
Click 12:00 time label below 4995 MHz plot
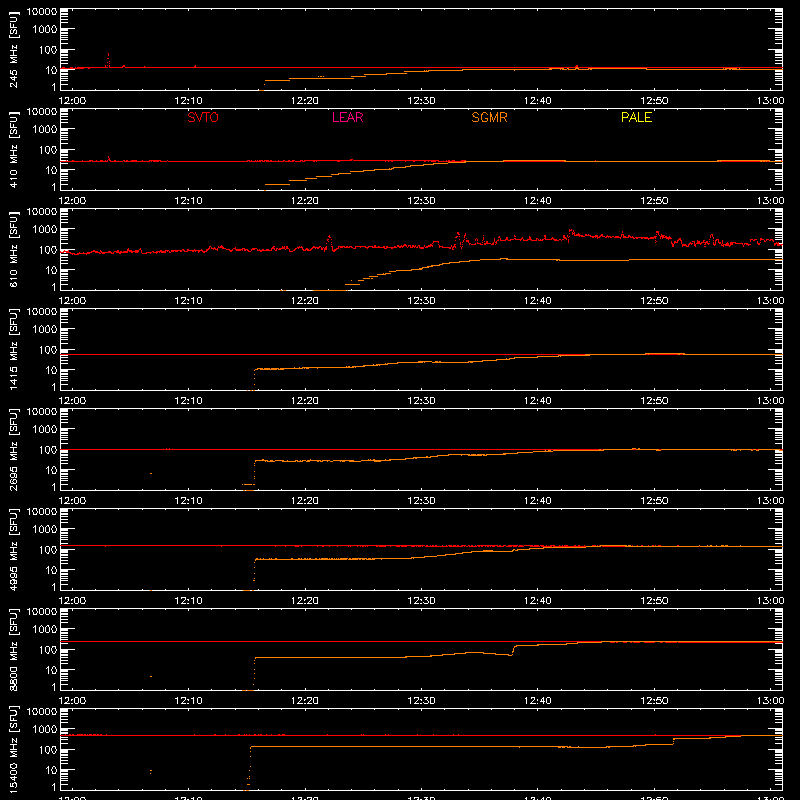pos(72,601)
